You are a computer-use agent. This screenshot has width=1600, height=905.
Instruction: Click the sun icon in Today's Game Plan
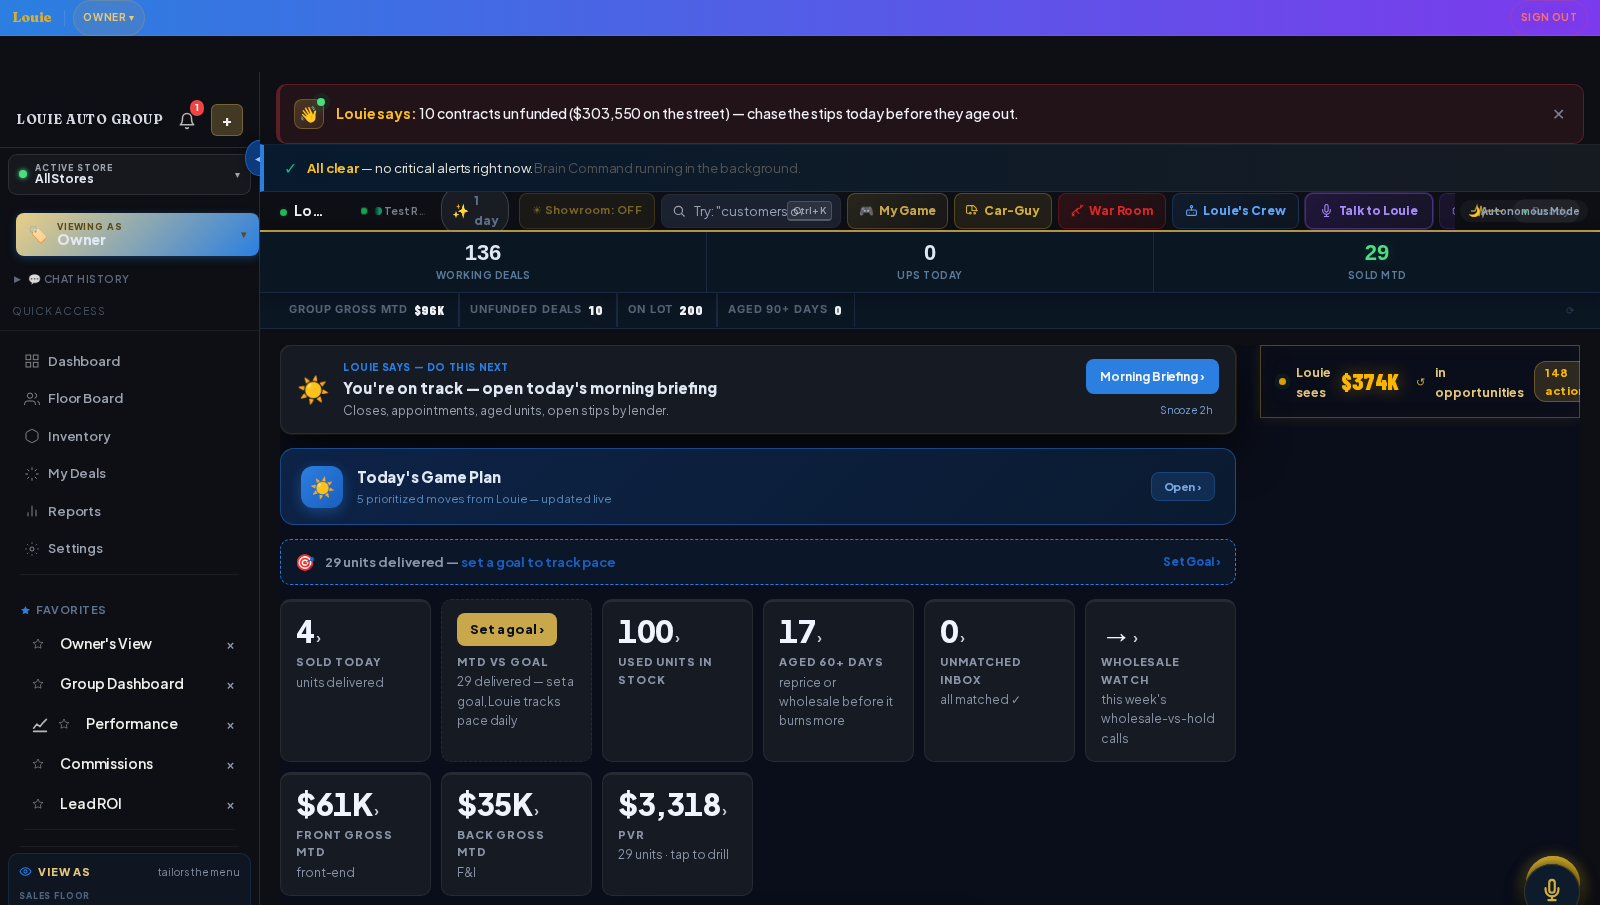[x=322, y=487]
